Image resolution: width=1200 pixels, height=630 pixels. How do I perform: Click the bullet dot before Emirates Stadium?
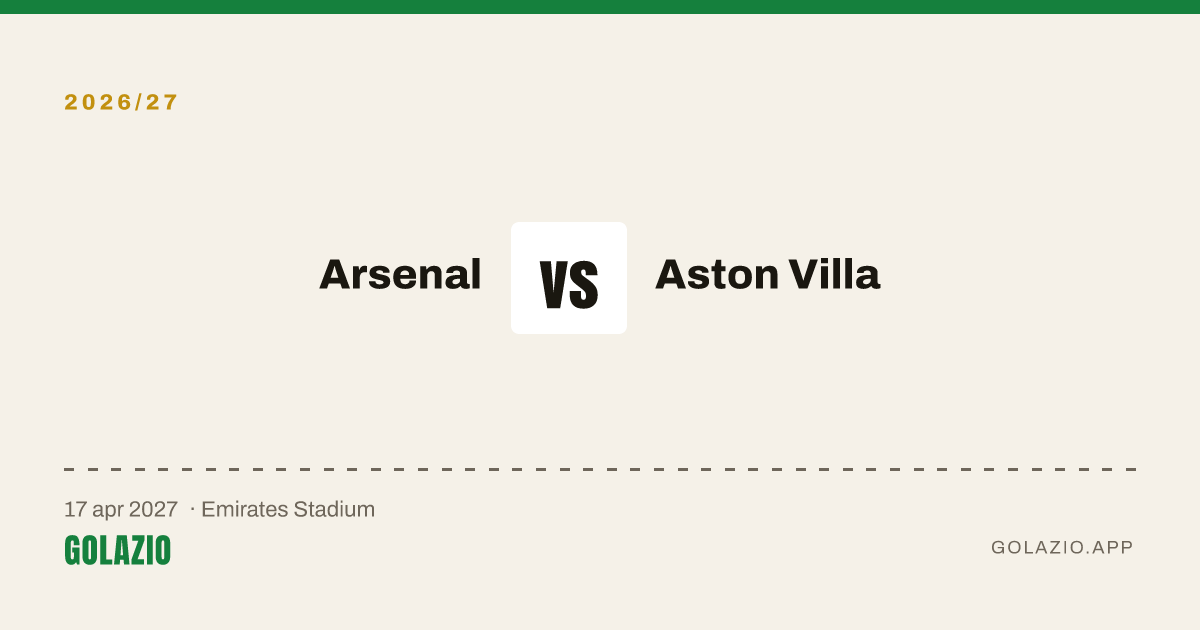(x=192, y=509)
